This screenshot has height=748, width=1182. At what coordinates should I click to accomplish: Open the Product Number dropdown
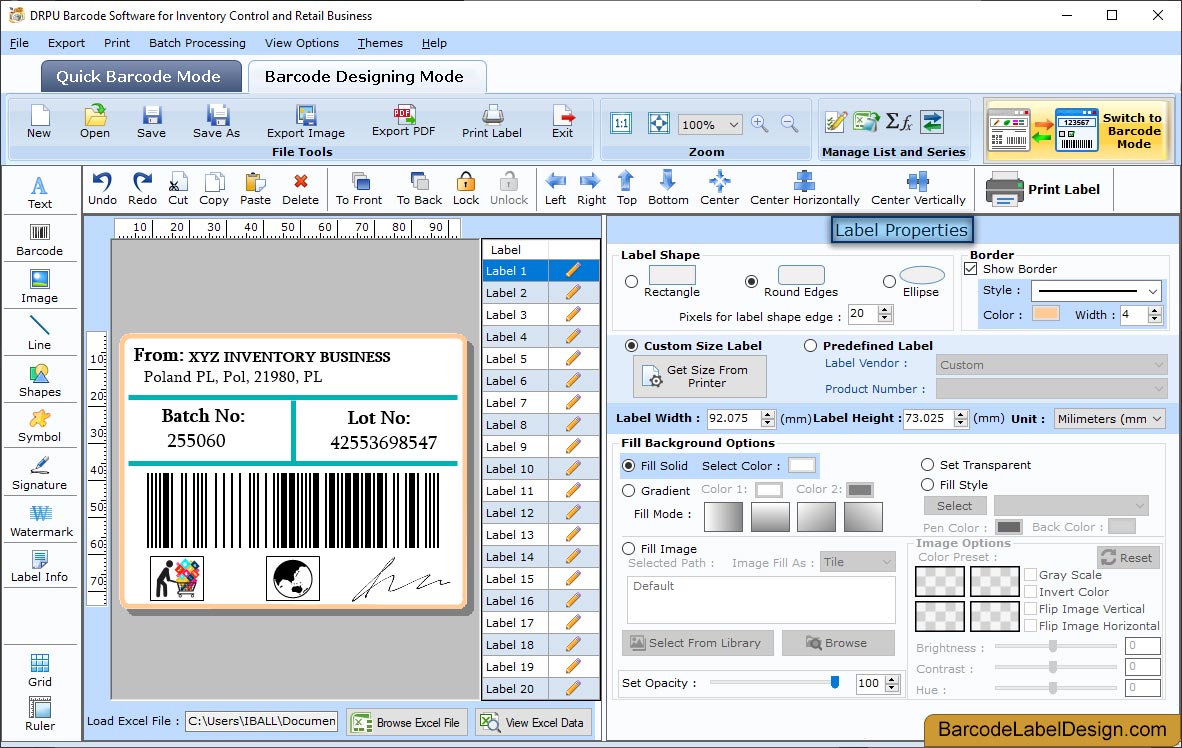tap(1052, 388)
